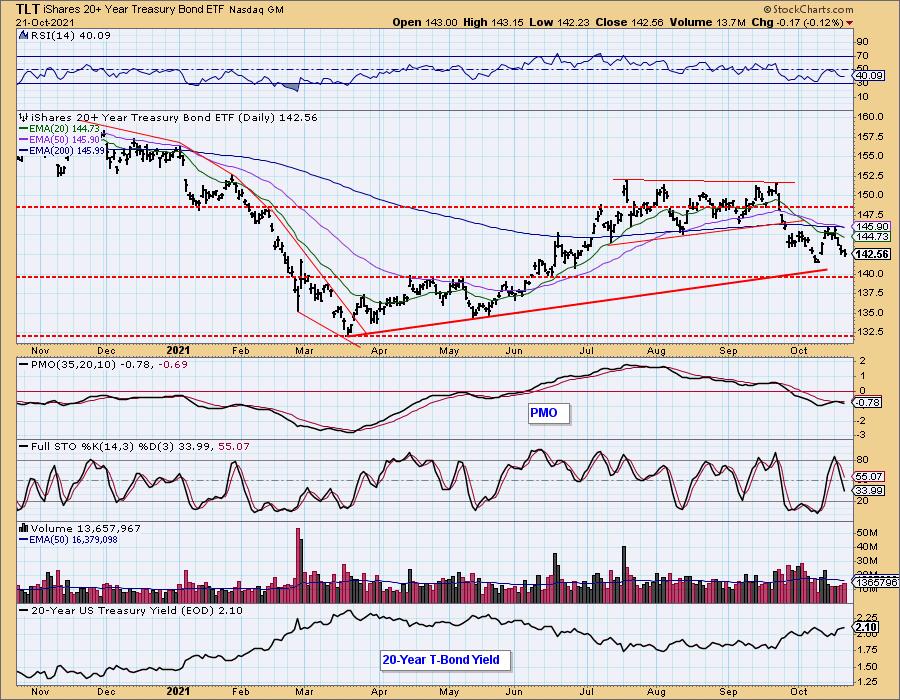Image resolution: width=900 pixels, height=700 pixels.
Task: Click the Volume 13,657,967 label
Action: tap(80, 528)
